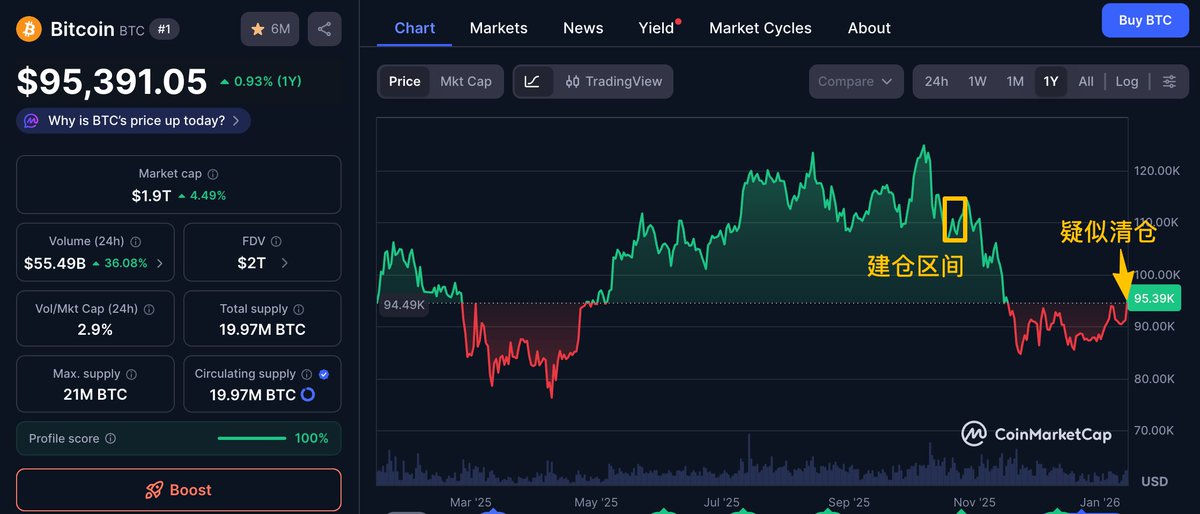Switch to the Markets tab
This screenshot has width=1200, height=514.
[498, 28]
